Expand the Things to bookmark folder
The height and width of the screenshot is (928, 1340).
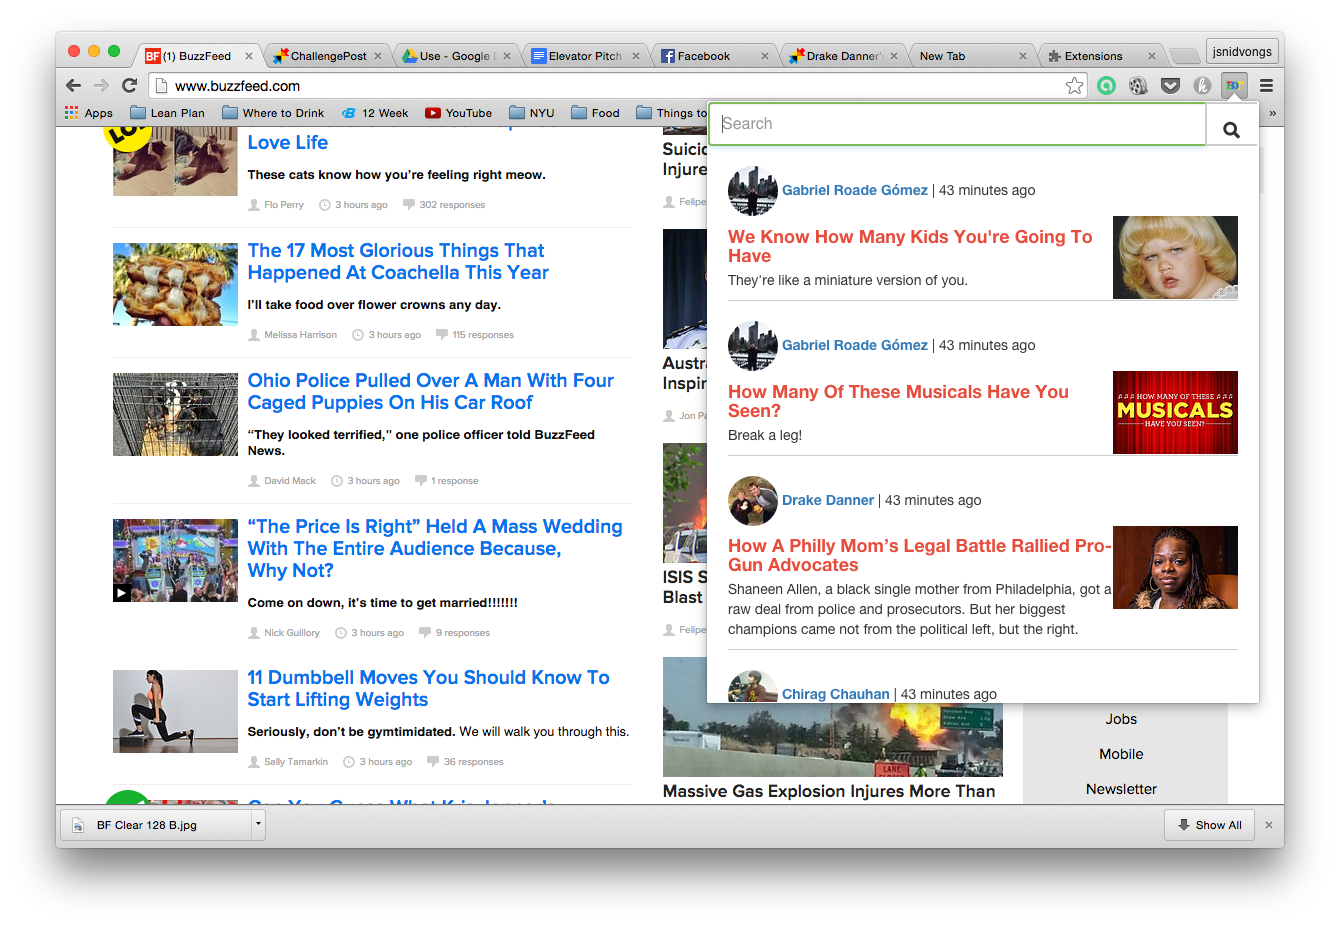[671, 113]
